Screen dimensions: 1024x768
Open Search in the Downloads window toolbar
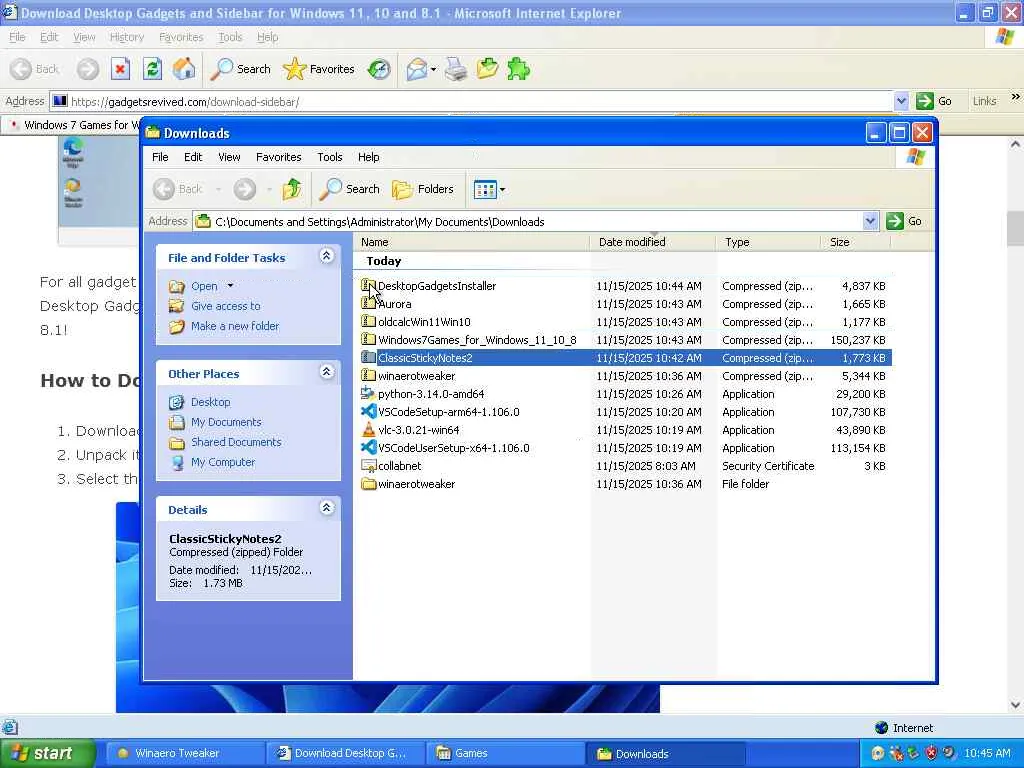(349, 189)
